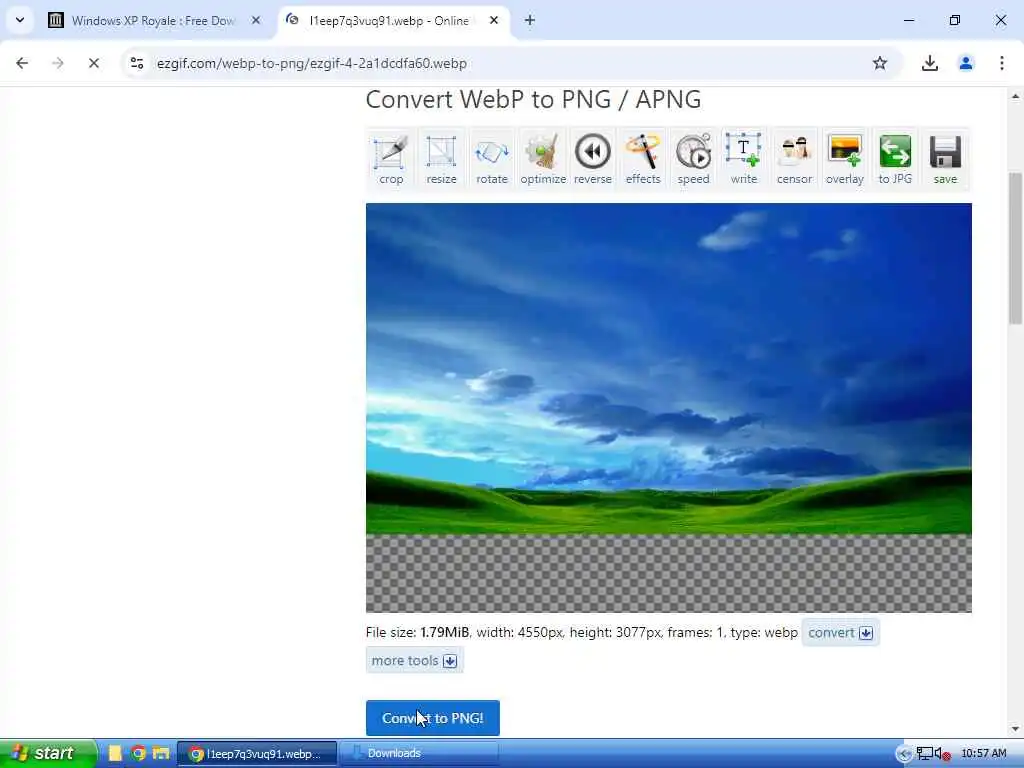Open the censor tool
The image size is (1024, 768).
pyautogui.click(x=794, y=159)
